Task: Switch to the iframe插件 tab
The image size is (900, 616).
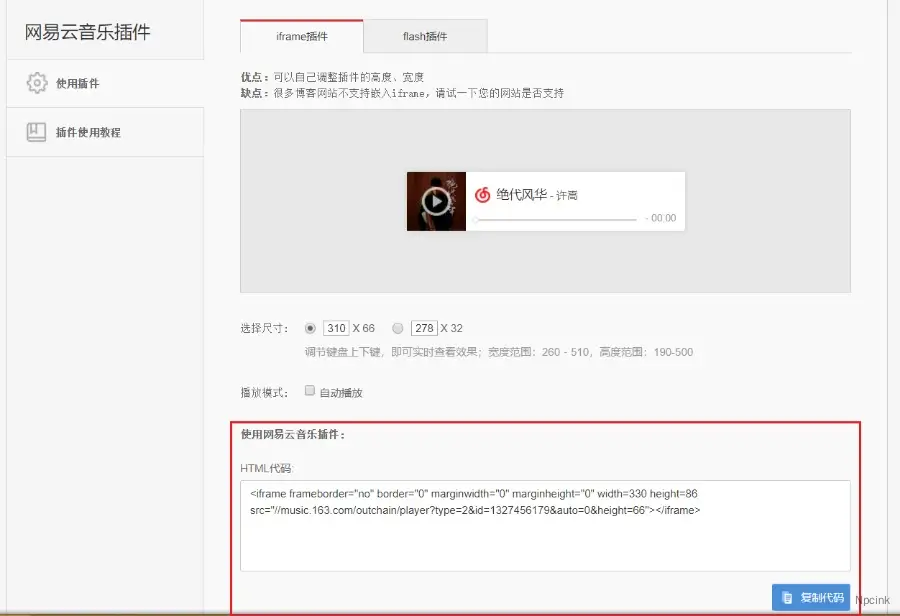Action: coord(301,36)
